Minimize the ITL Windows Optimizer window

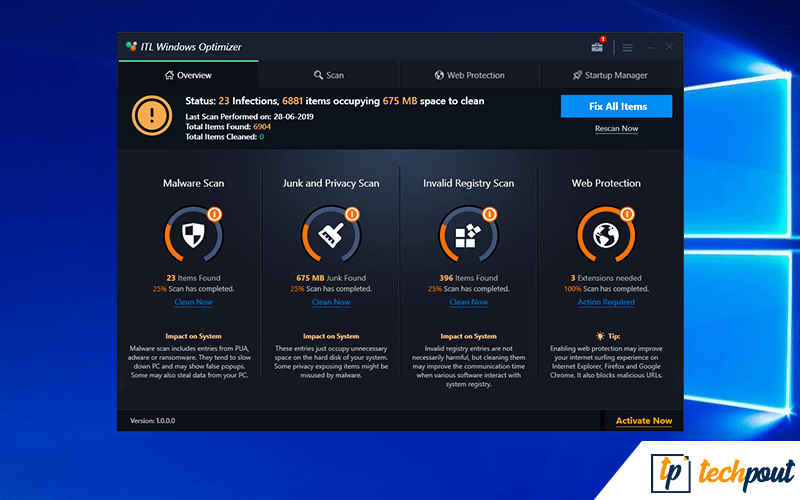tap(649, 47)
